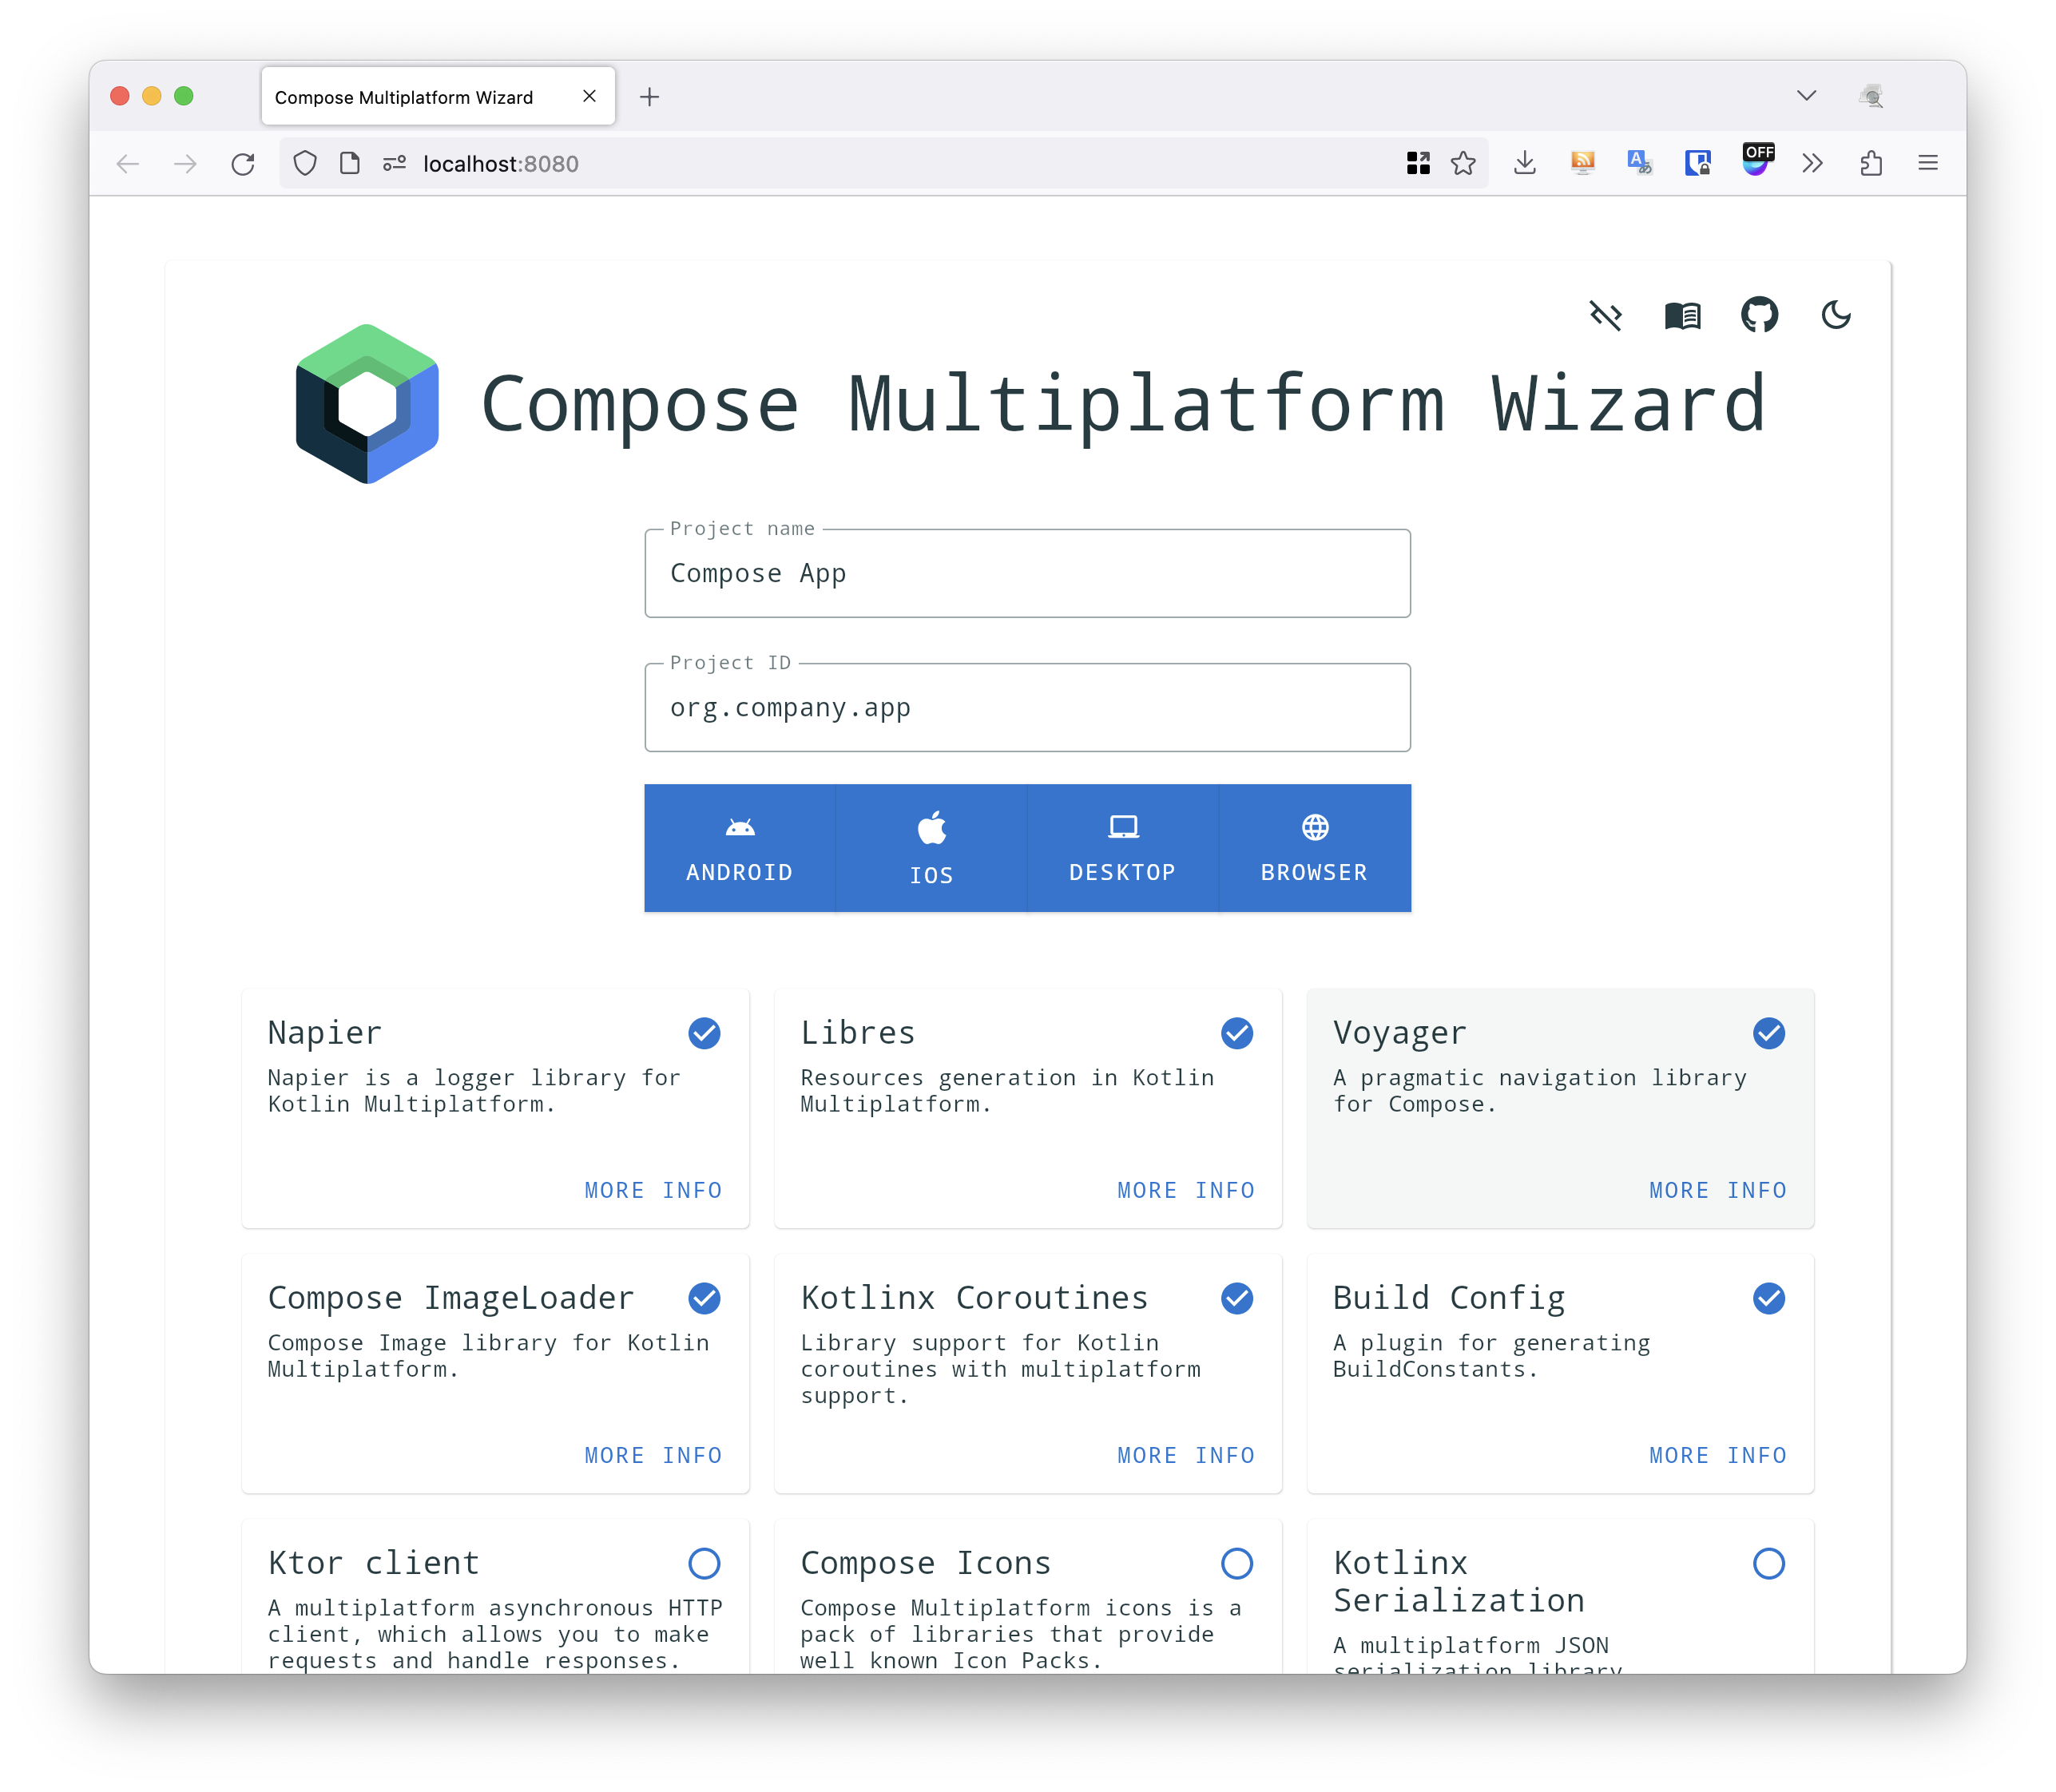Bookmark this page with star icon
This screenshot has width=2056, height=1792.
click(1463, 163)
